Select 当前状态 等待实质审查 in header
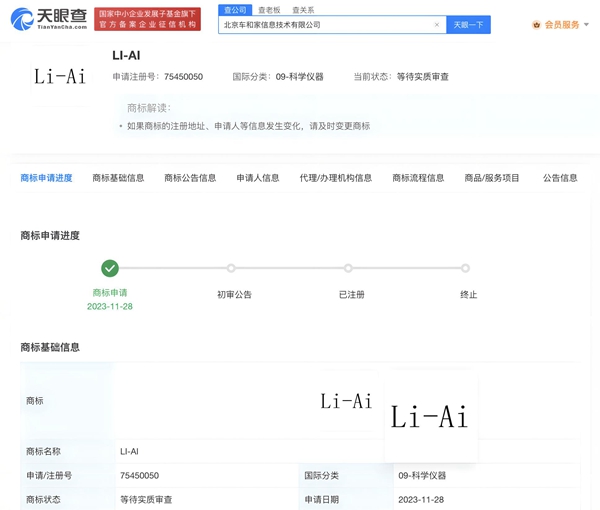 pyautogui.click(x=401, y=77)
